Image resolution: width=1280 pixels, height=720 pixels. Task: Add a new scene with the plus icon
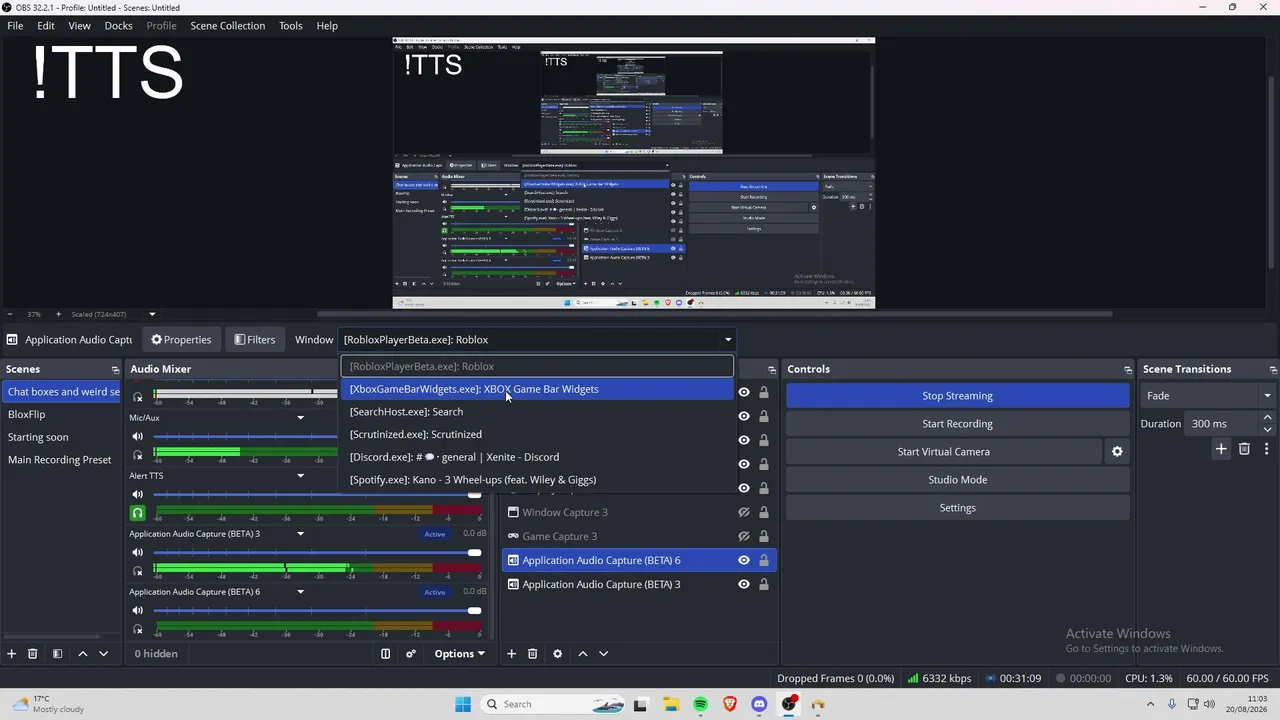(12, 654)
